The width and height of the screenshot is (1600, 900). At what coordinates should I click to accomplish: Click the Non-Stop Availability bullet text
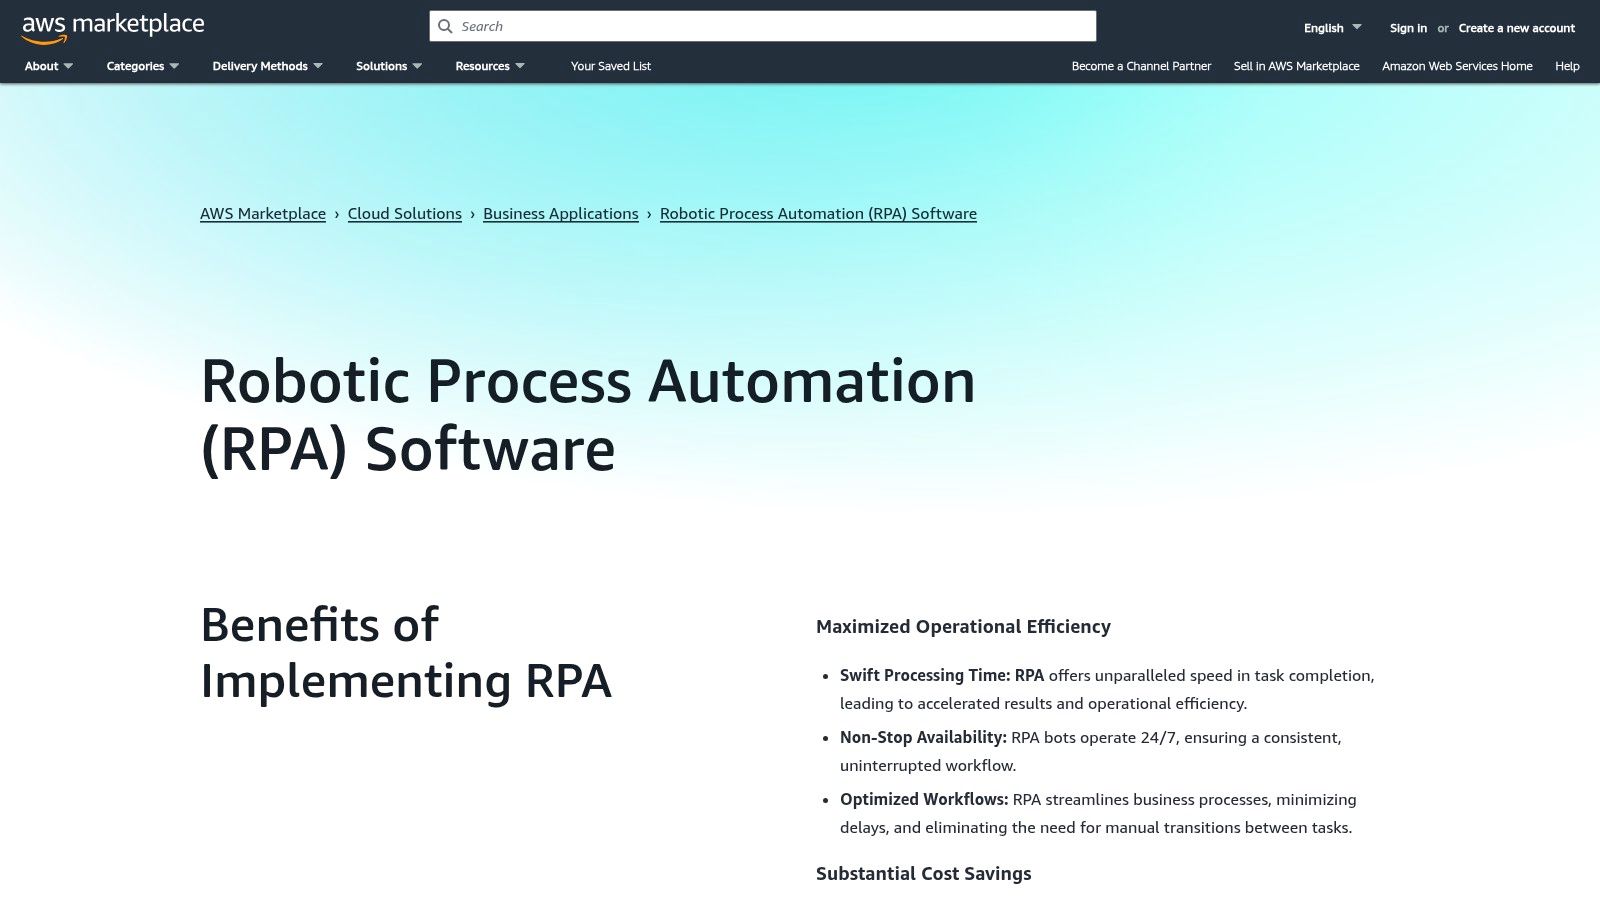1091,751
